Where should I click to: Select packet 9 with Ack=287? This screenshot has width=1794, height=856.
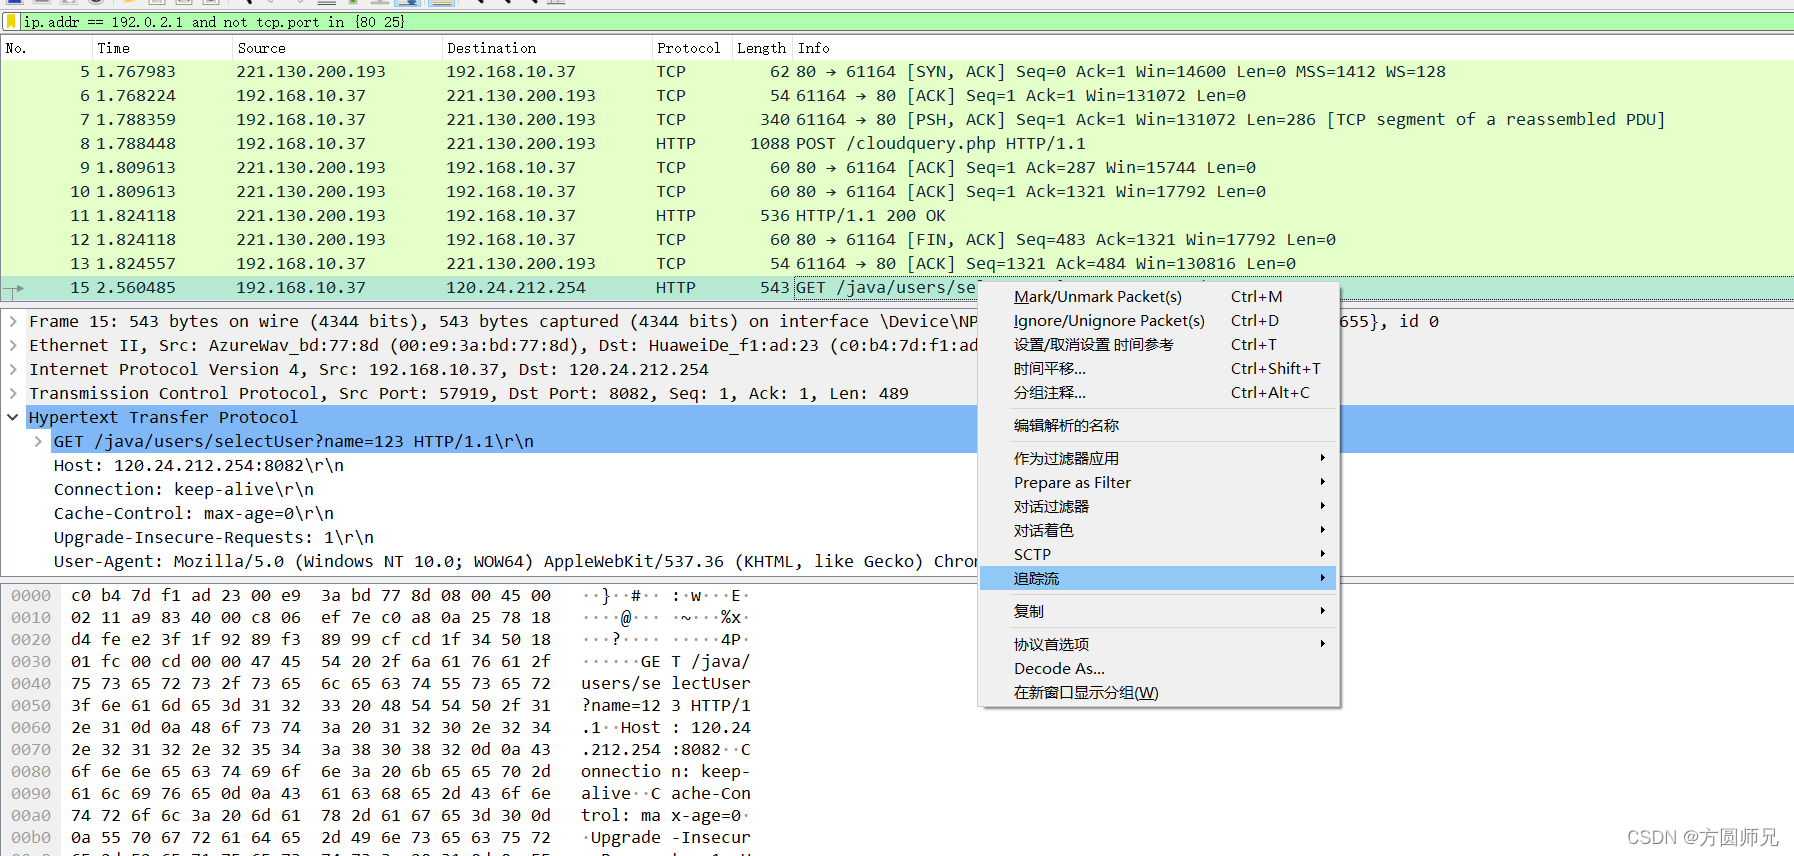point(897,168)
